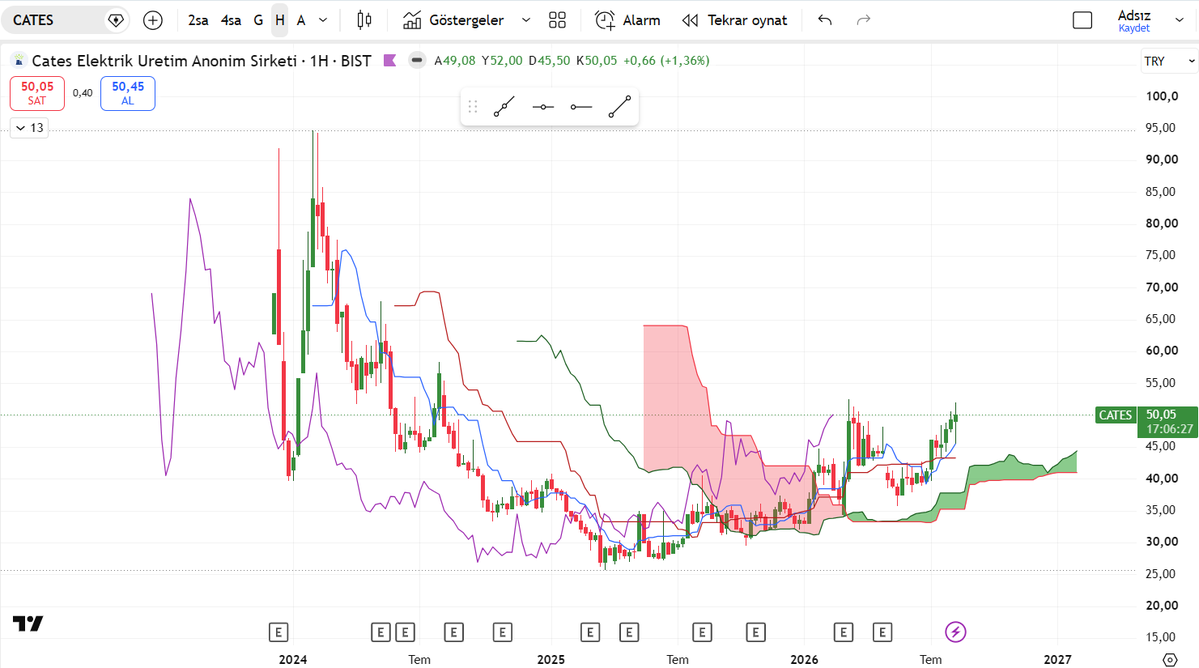Click the Y52,00 high value in legend

(x=502, y=60)
